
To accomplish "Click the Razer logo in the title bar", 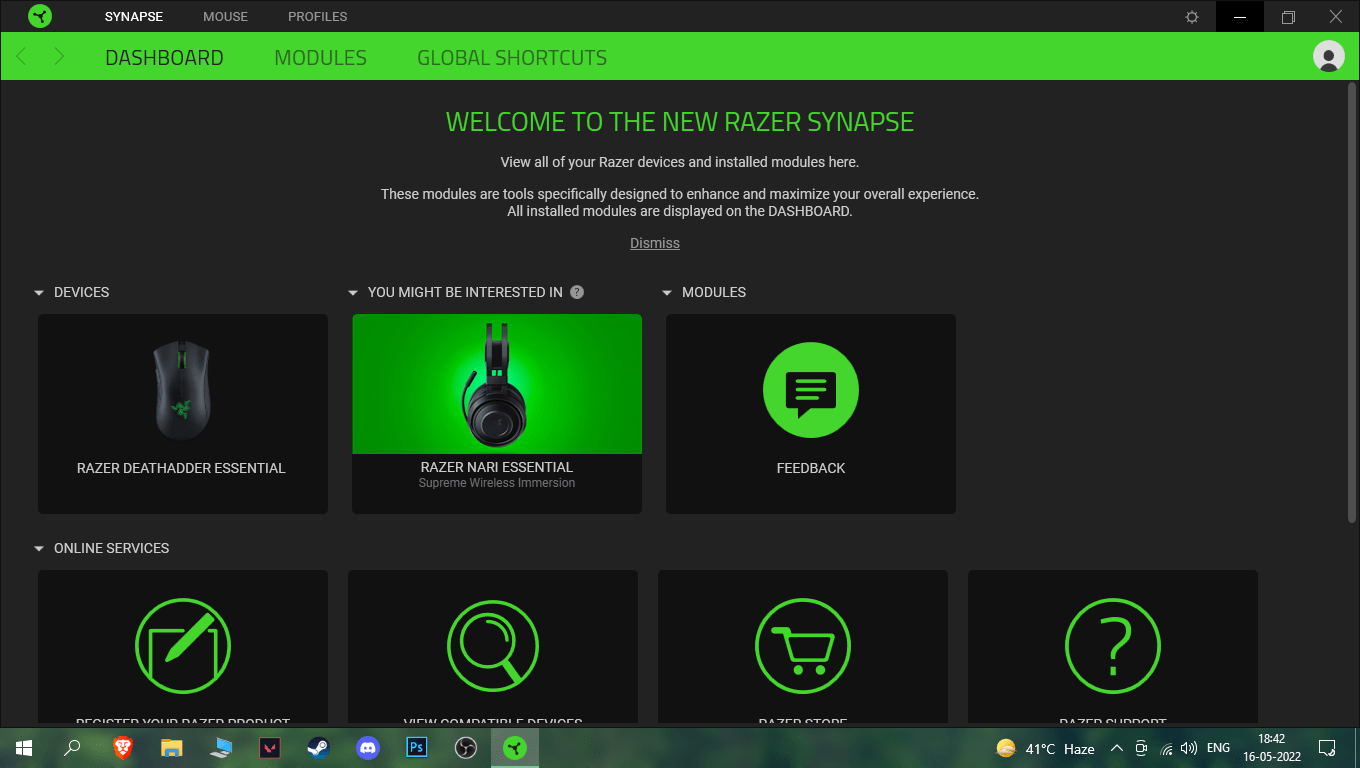I will point(40,17).
